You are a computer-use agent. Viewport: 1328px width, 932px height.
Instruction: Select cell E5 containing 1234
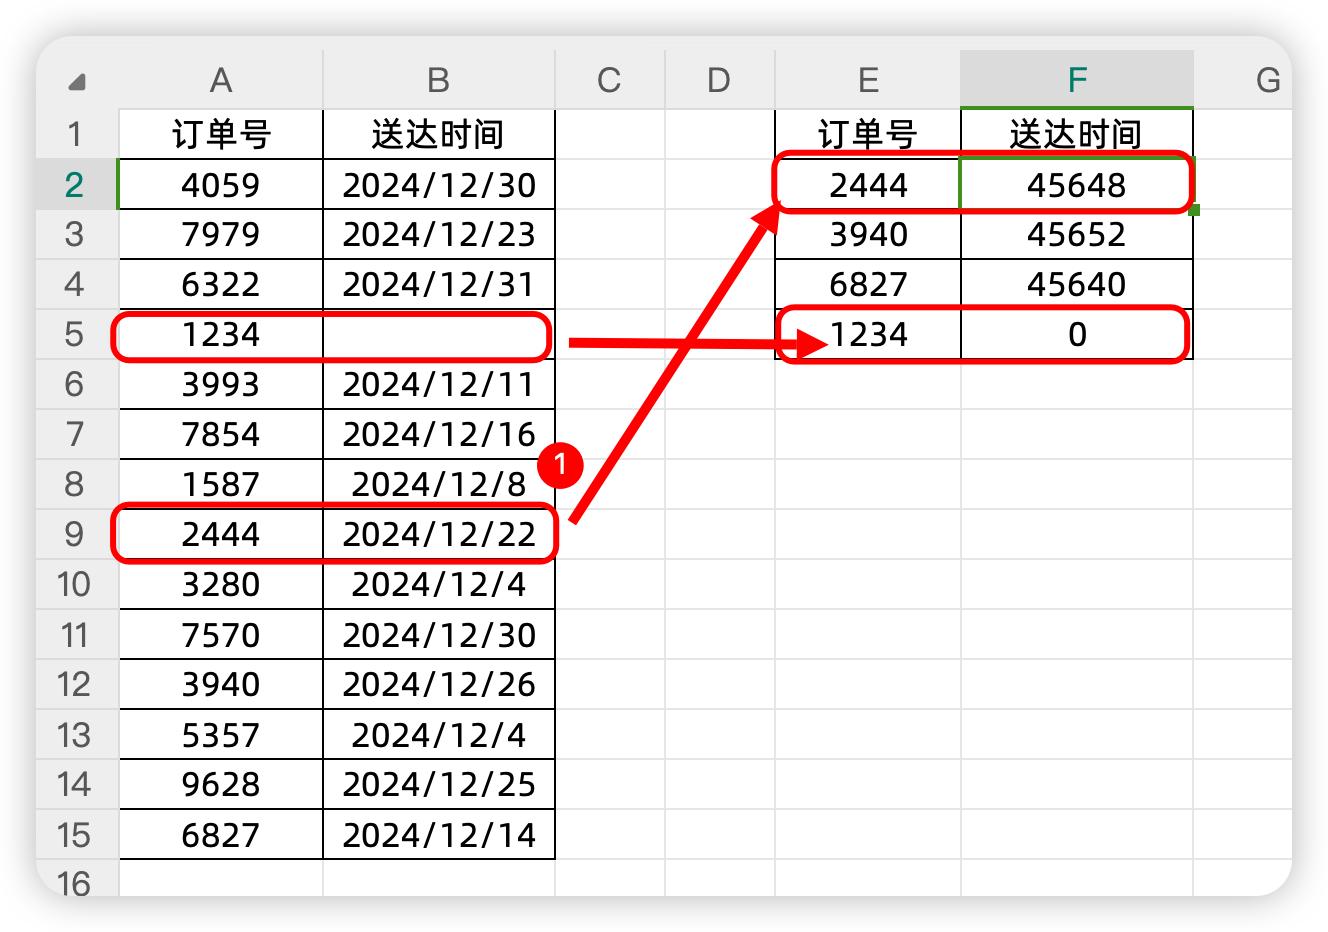point(868,334)
